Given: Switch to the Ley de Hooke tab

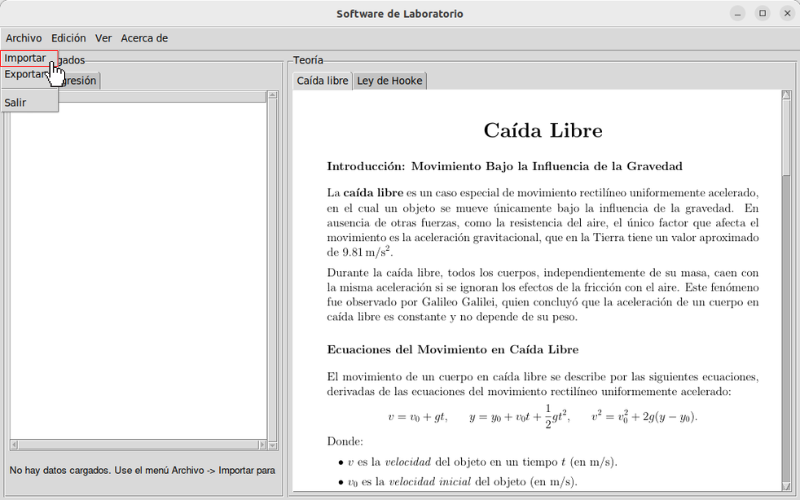Looking at the screenshot, I should click(389, 81).
